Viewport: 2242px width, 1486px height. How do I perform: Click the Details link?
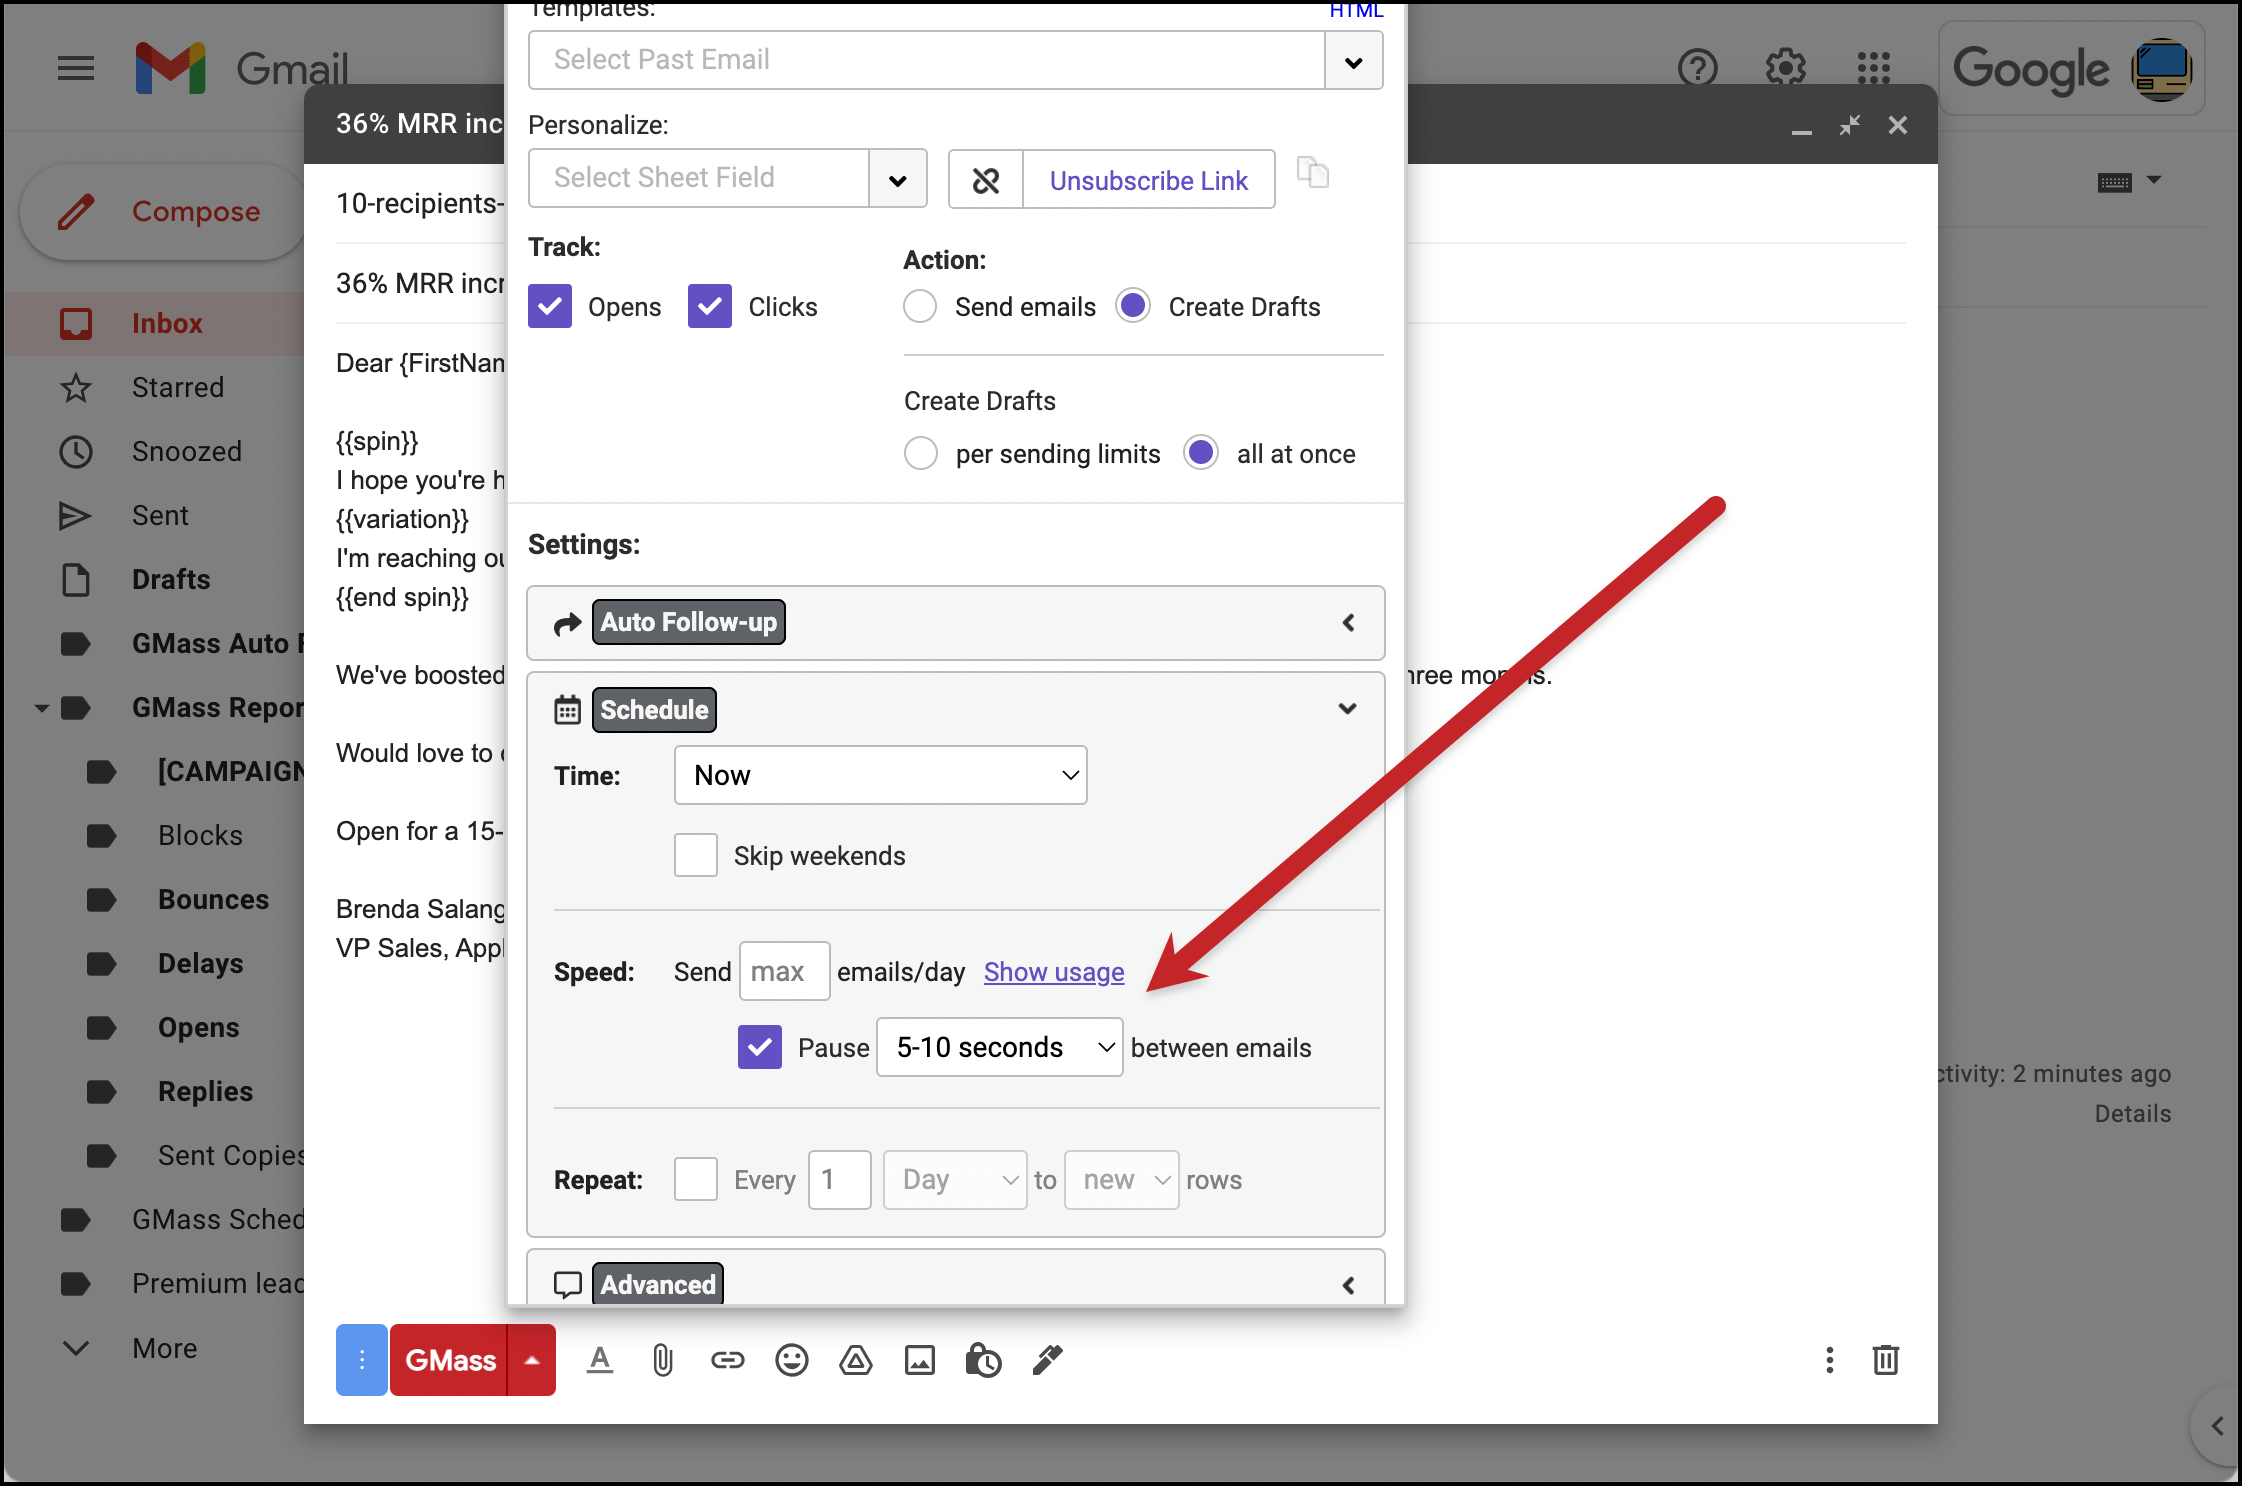click(x=2132, y=1114)
